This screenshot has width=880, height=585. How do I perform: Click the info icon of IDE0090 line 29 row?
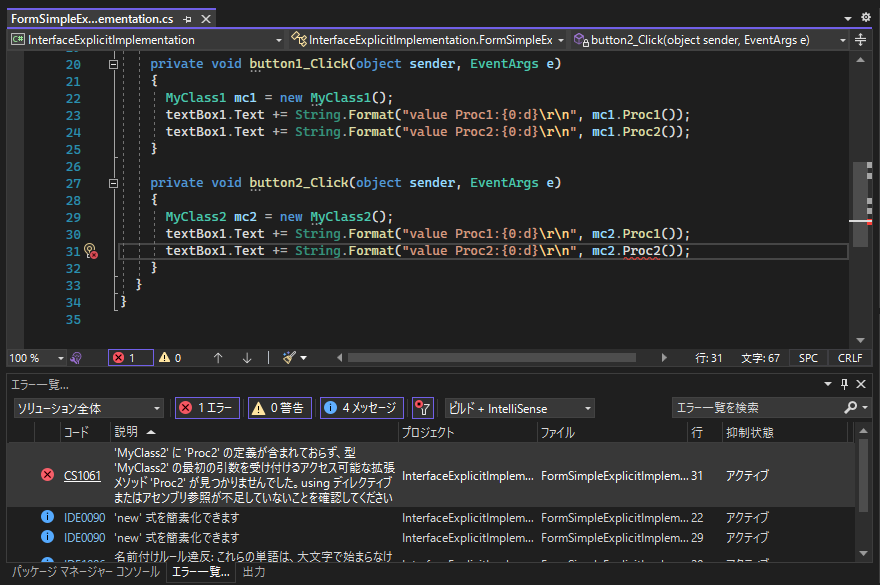(x=48, y=537)
